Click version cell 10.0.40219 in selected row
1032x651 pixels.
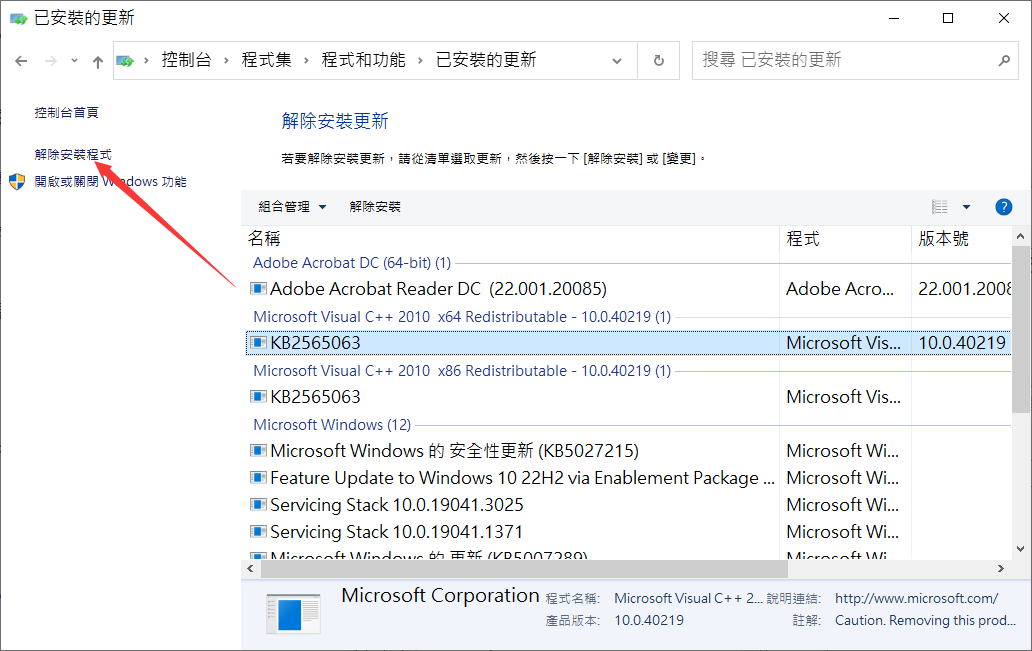point(962,342)
